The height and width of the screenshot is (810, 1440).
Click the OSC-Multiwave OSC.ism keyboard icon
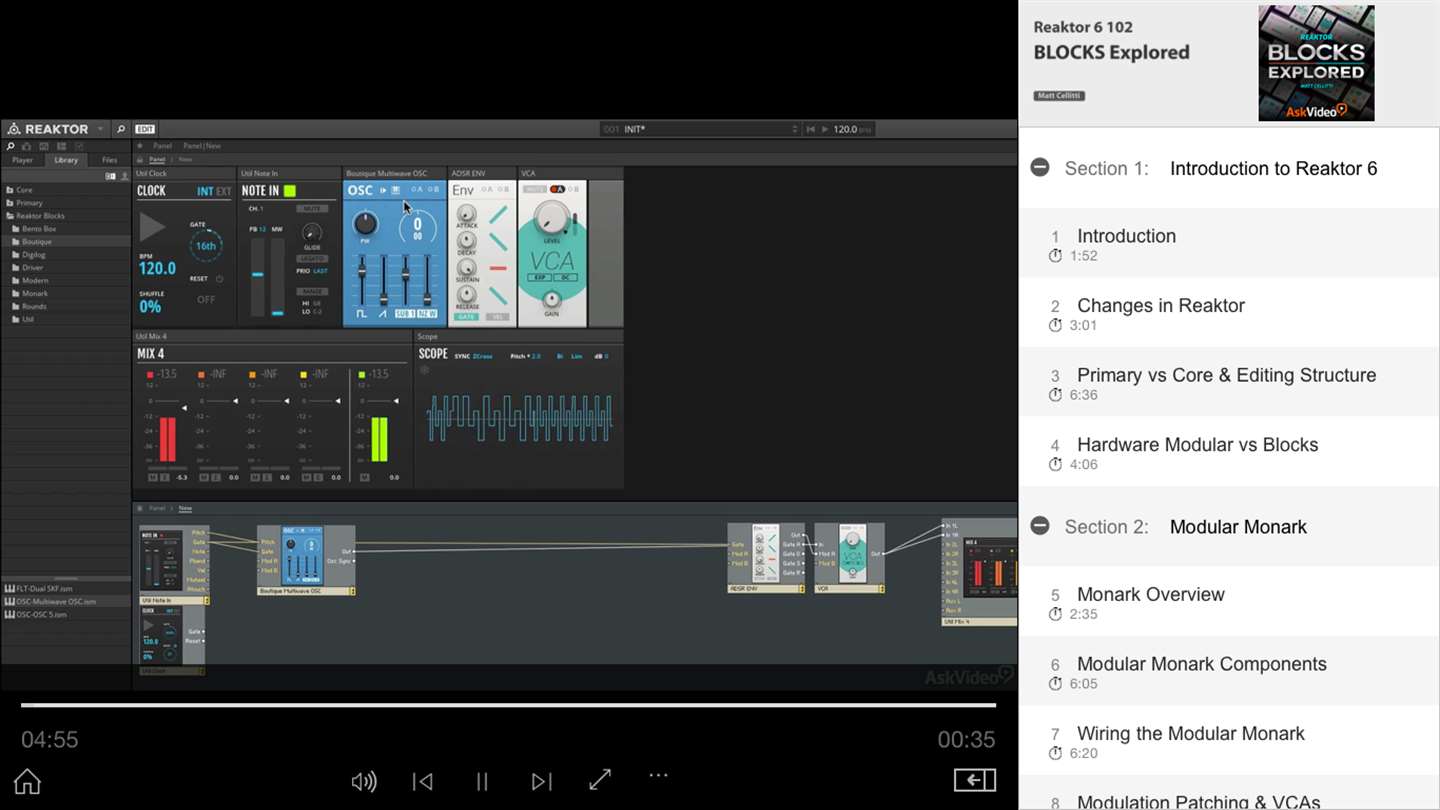click(9, 602)
